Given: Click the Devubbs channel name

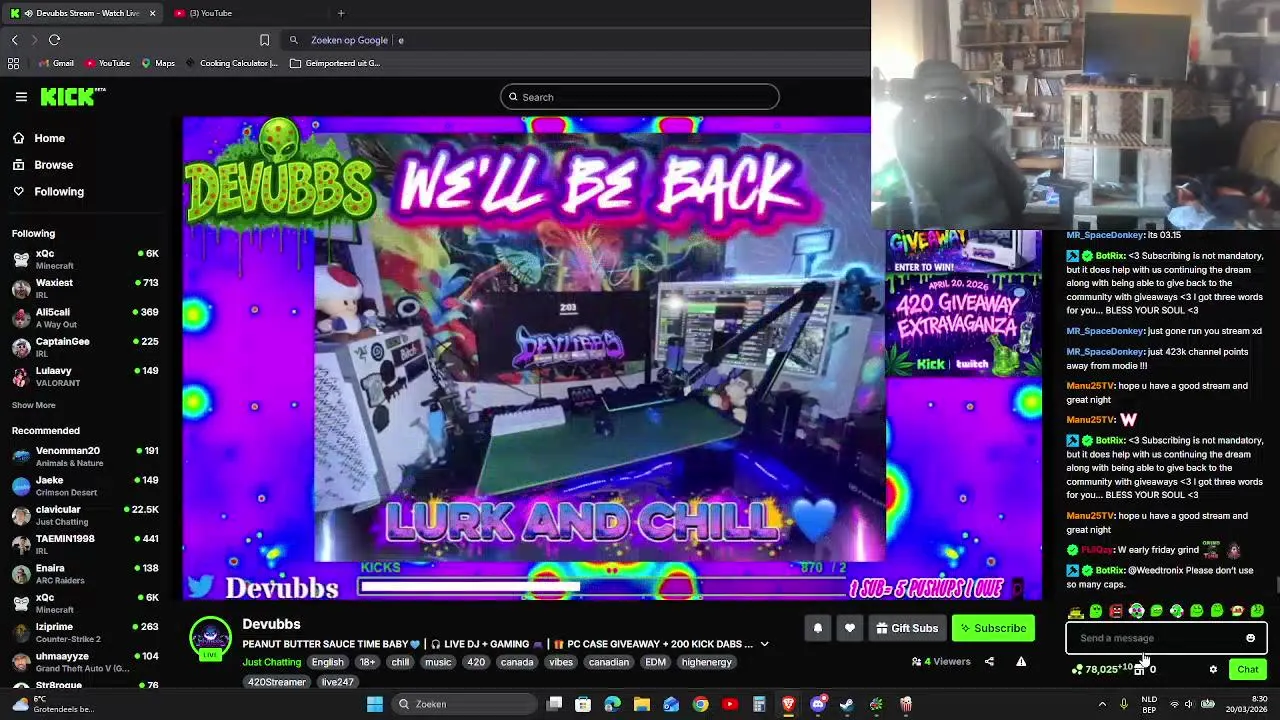Looking at the screenshot, I should click(271, 624).
